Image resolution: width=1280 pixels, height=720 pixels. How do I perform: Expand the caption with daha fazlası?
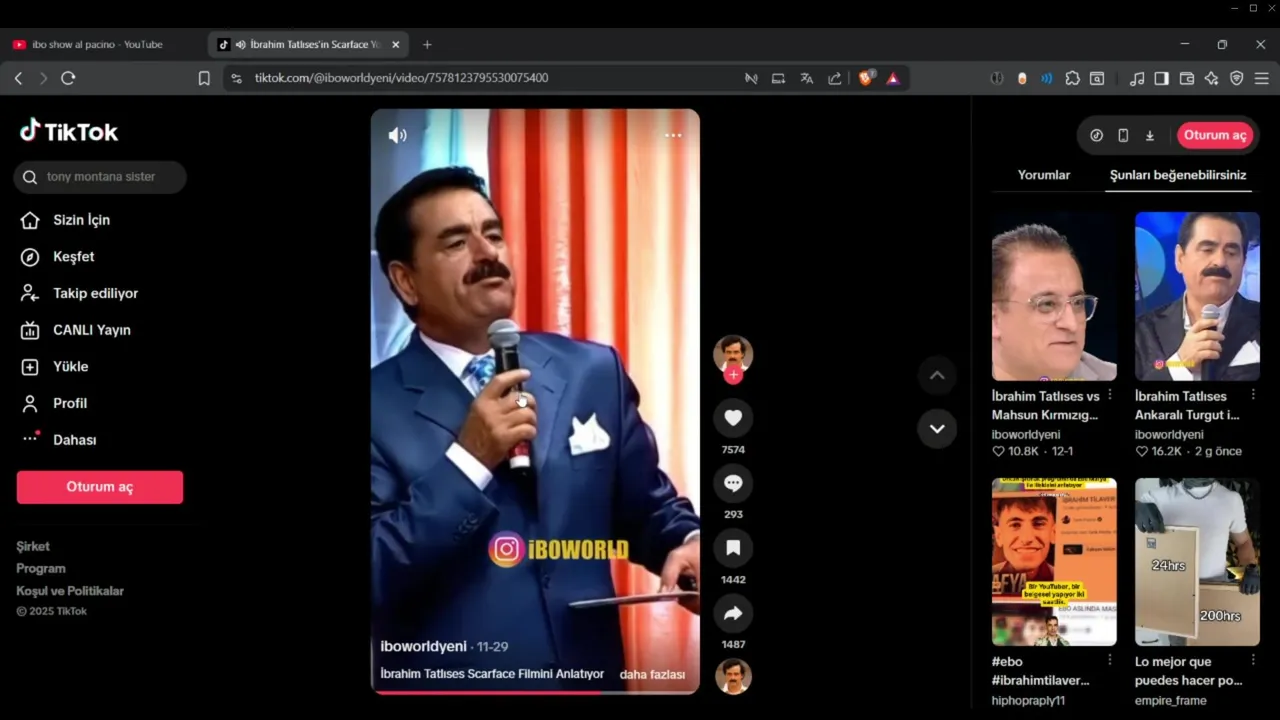652,675
